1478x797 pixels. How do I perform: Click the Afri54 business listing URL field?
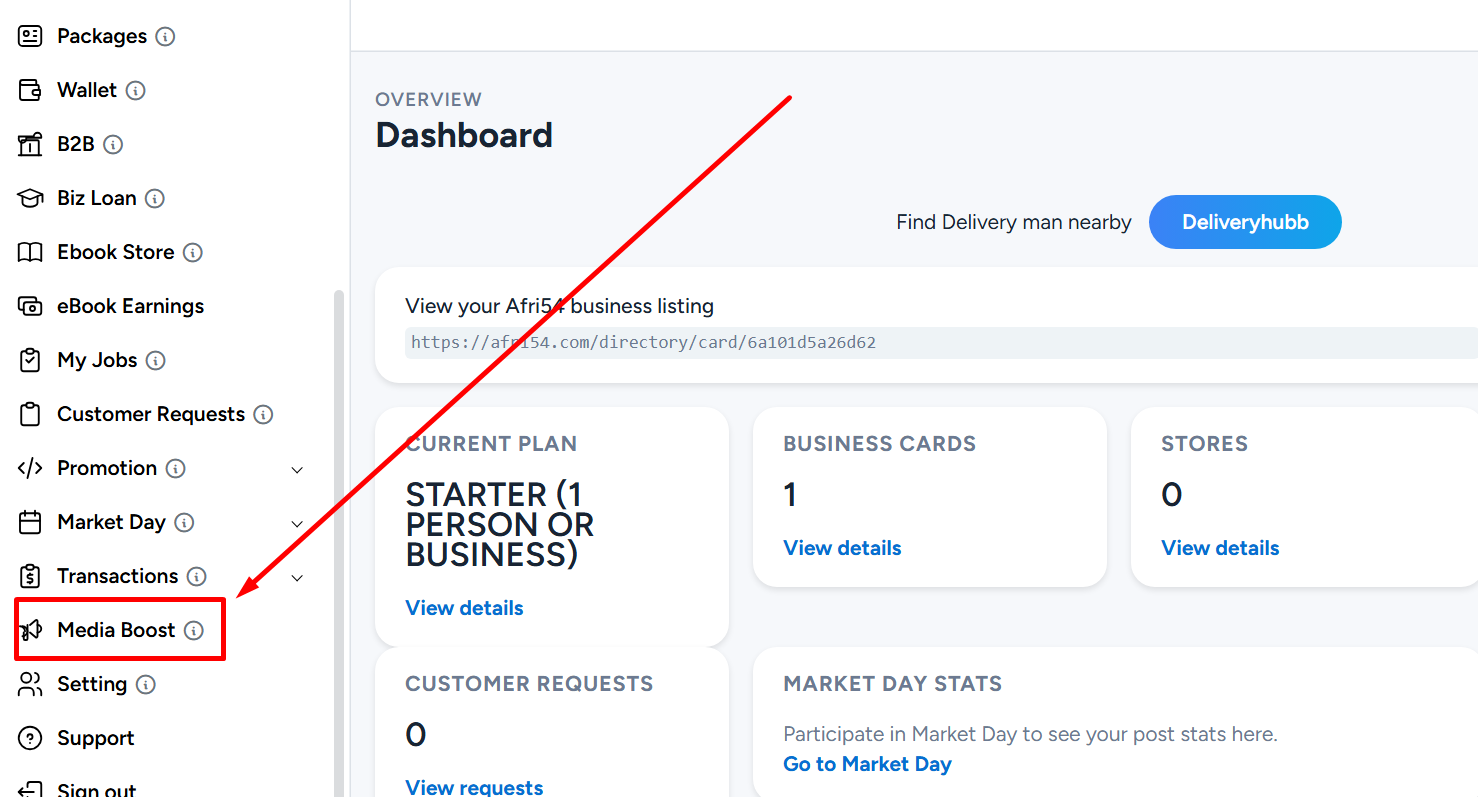pyautogui.click(x=940, y=342)
